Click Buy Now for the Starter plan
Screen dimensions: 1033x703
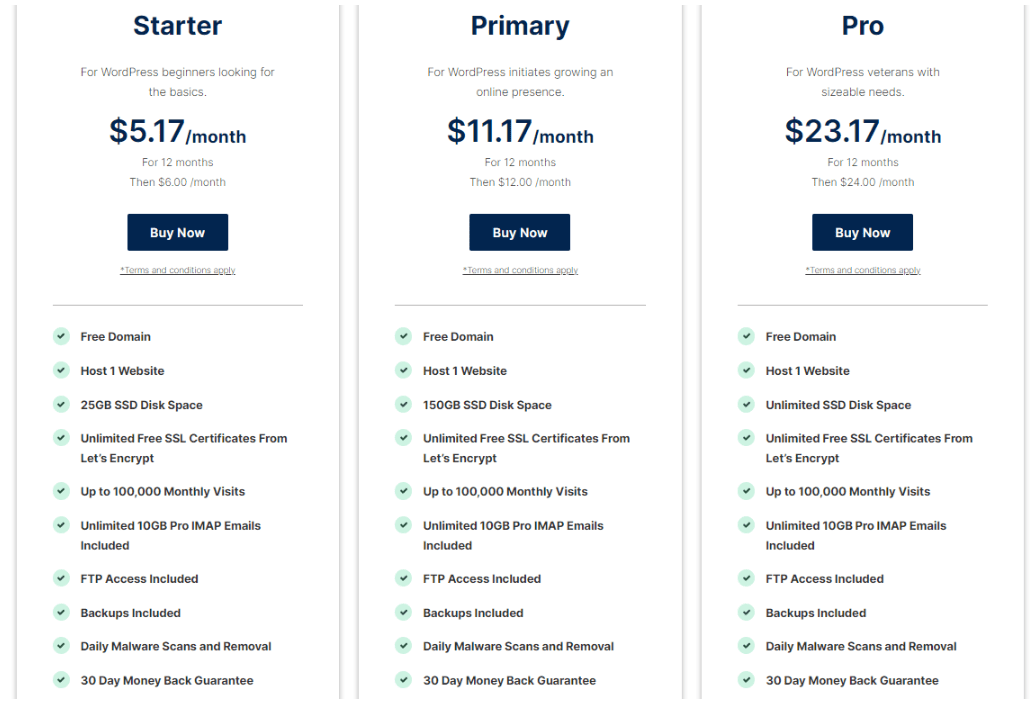point(177,232)
